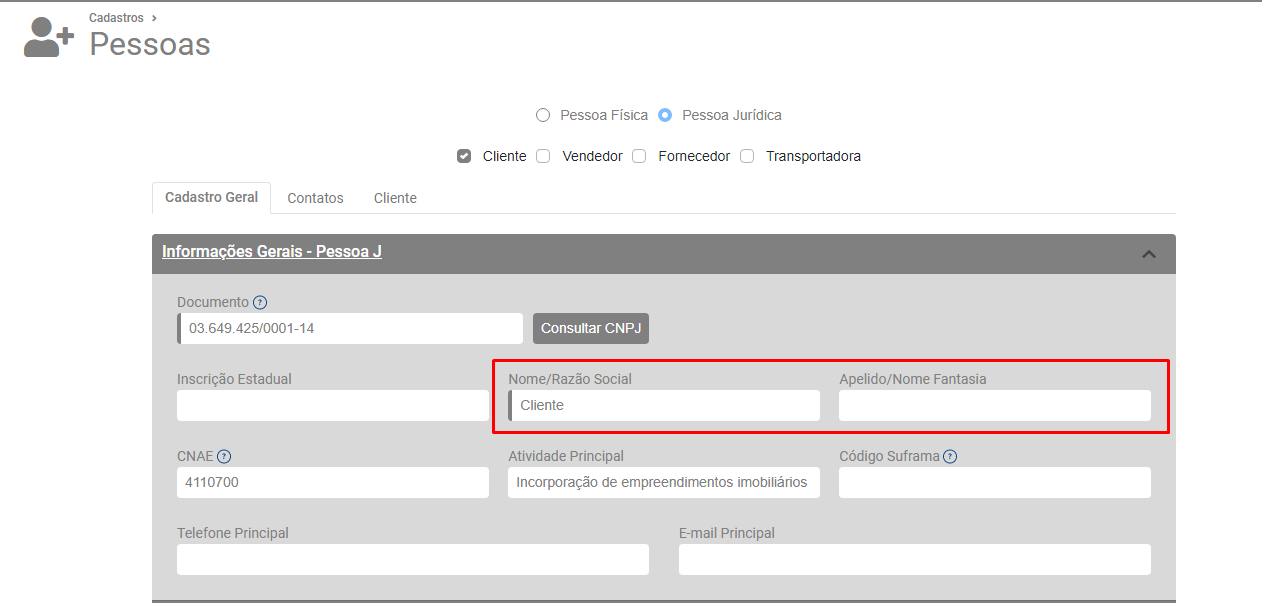
Task: Click the CNAE help question icon
Action: pos(224,456)
